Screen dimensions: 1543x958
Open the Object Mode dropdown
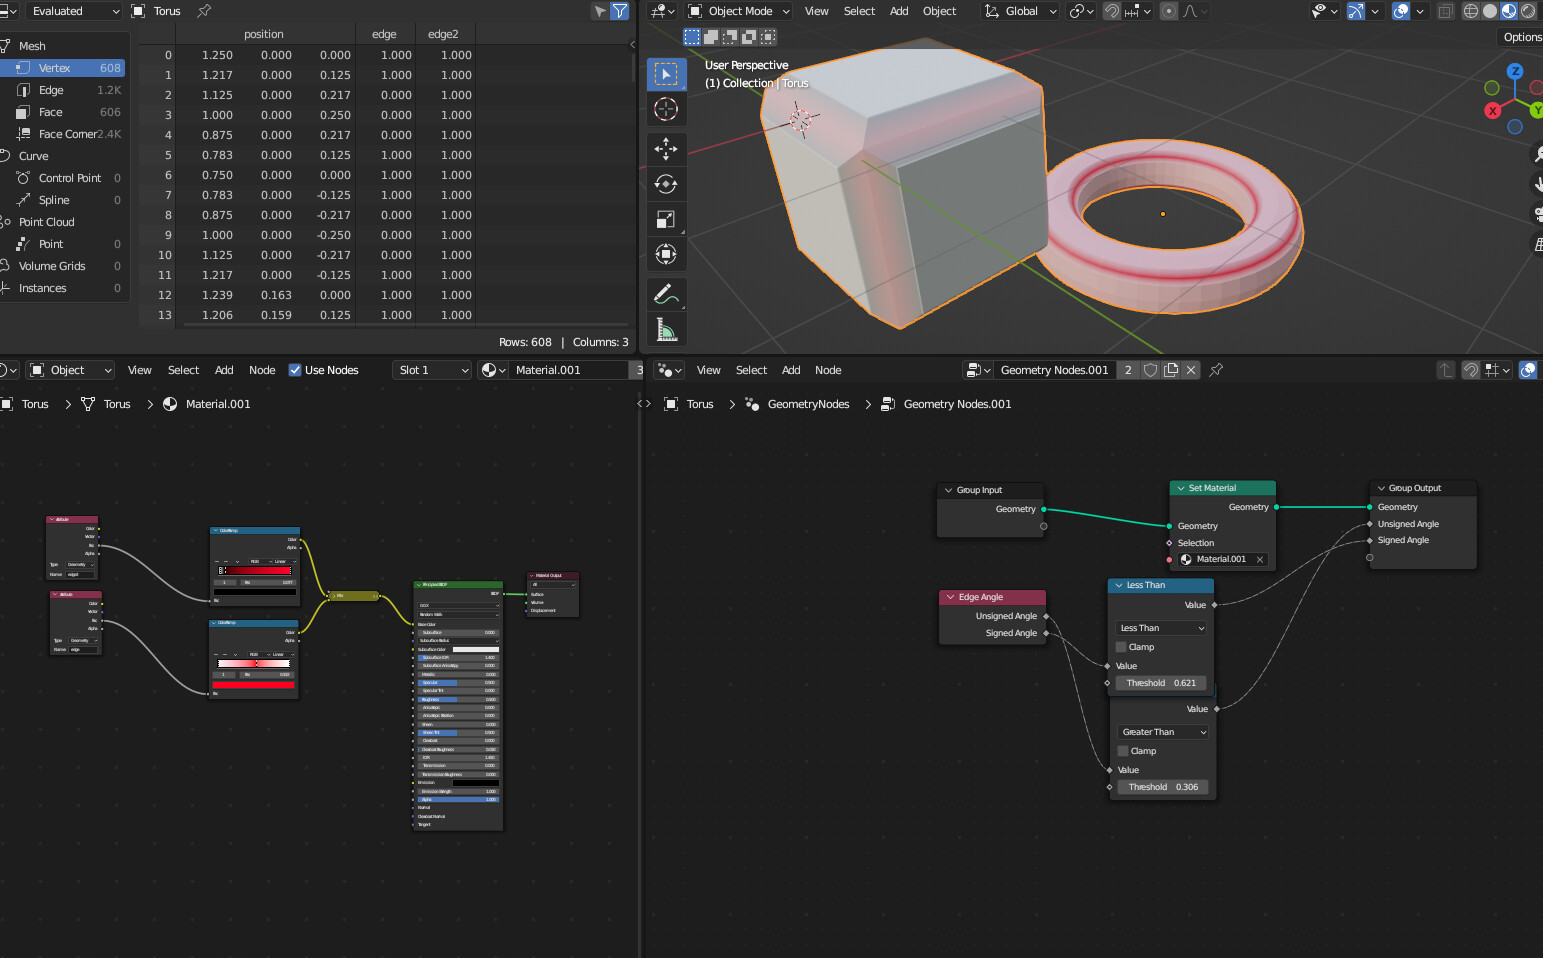click(x=737, y=11)
